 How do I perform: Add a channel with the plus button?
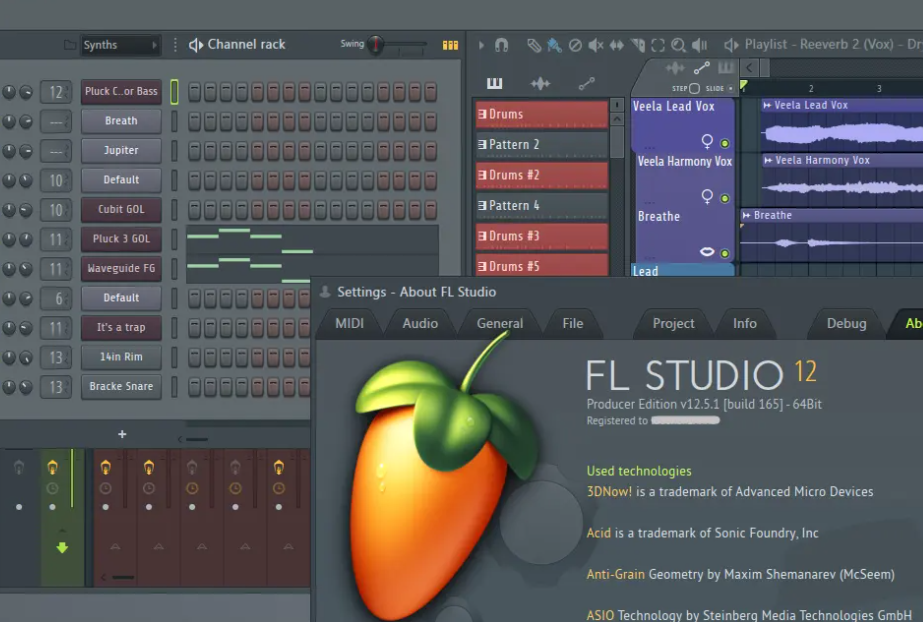[122, 434]
